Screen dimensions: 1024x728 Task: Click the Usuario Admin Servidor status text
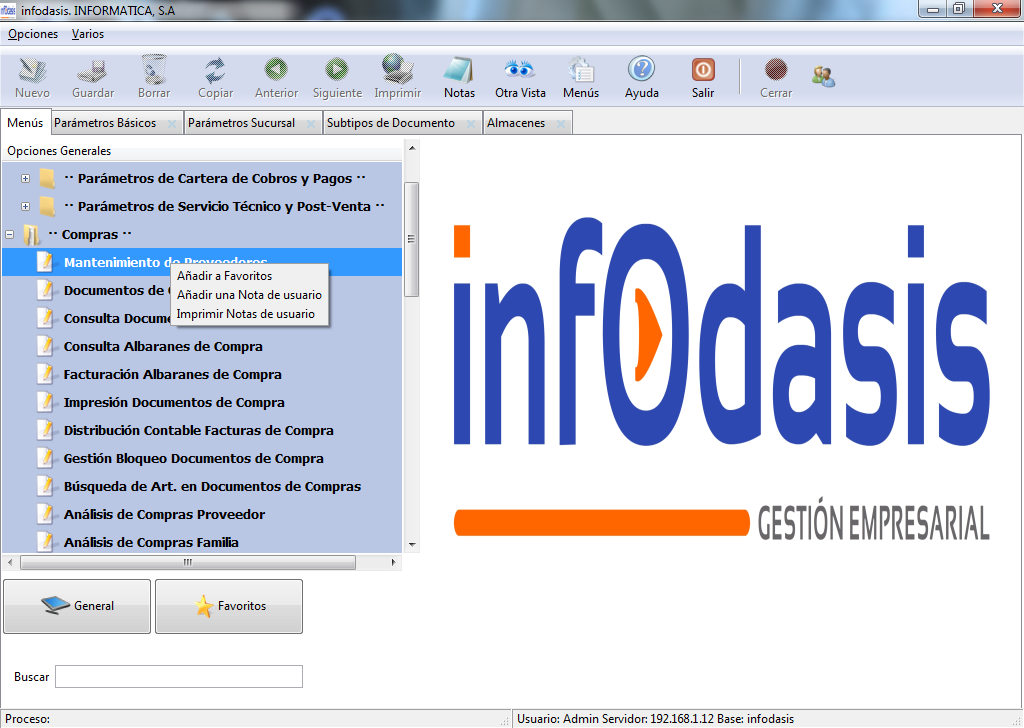(x=656, y=719)
